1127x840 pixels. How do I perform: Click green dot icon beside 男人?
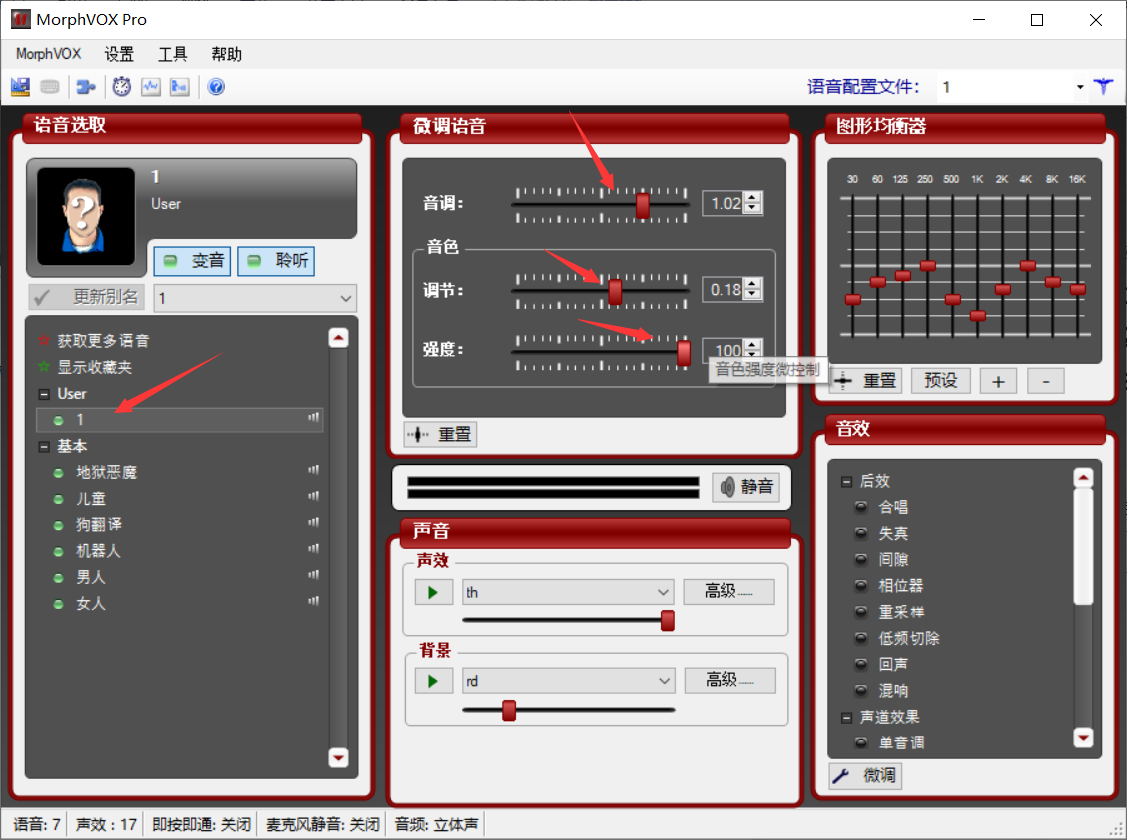pos(59,578)
